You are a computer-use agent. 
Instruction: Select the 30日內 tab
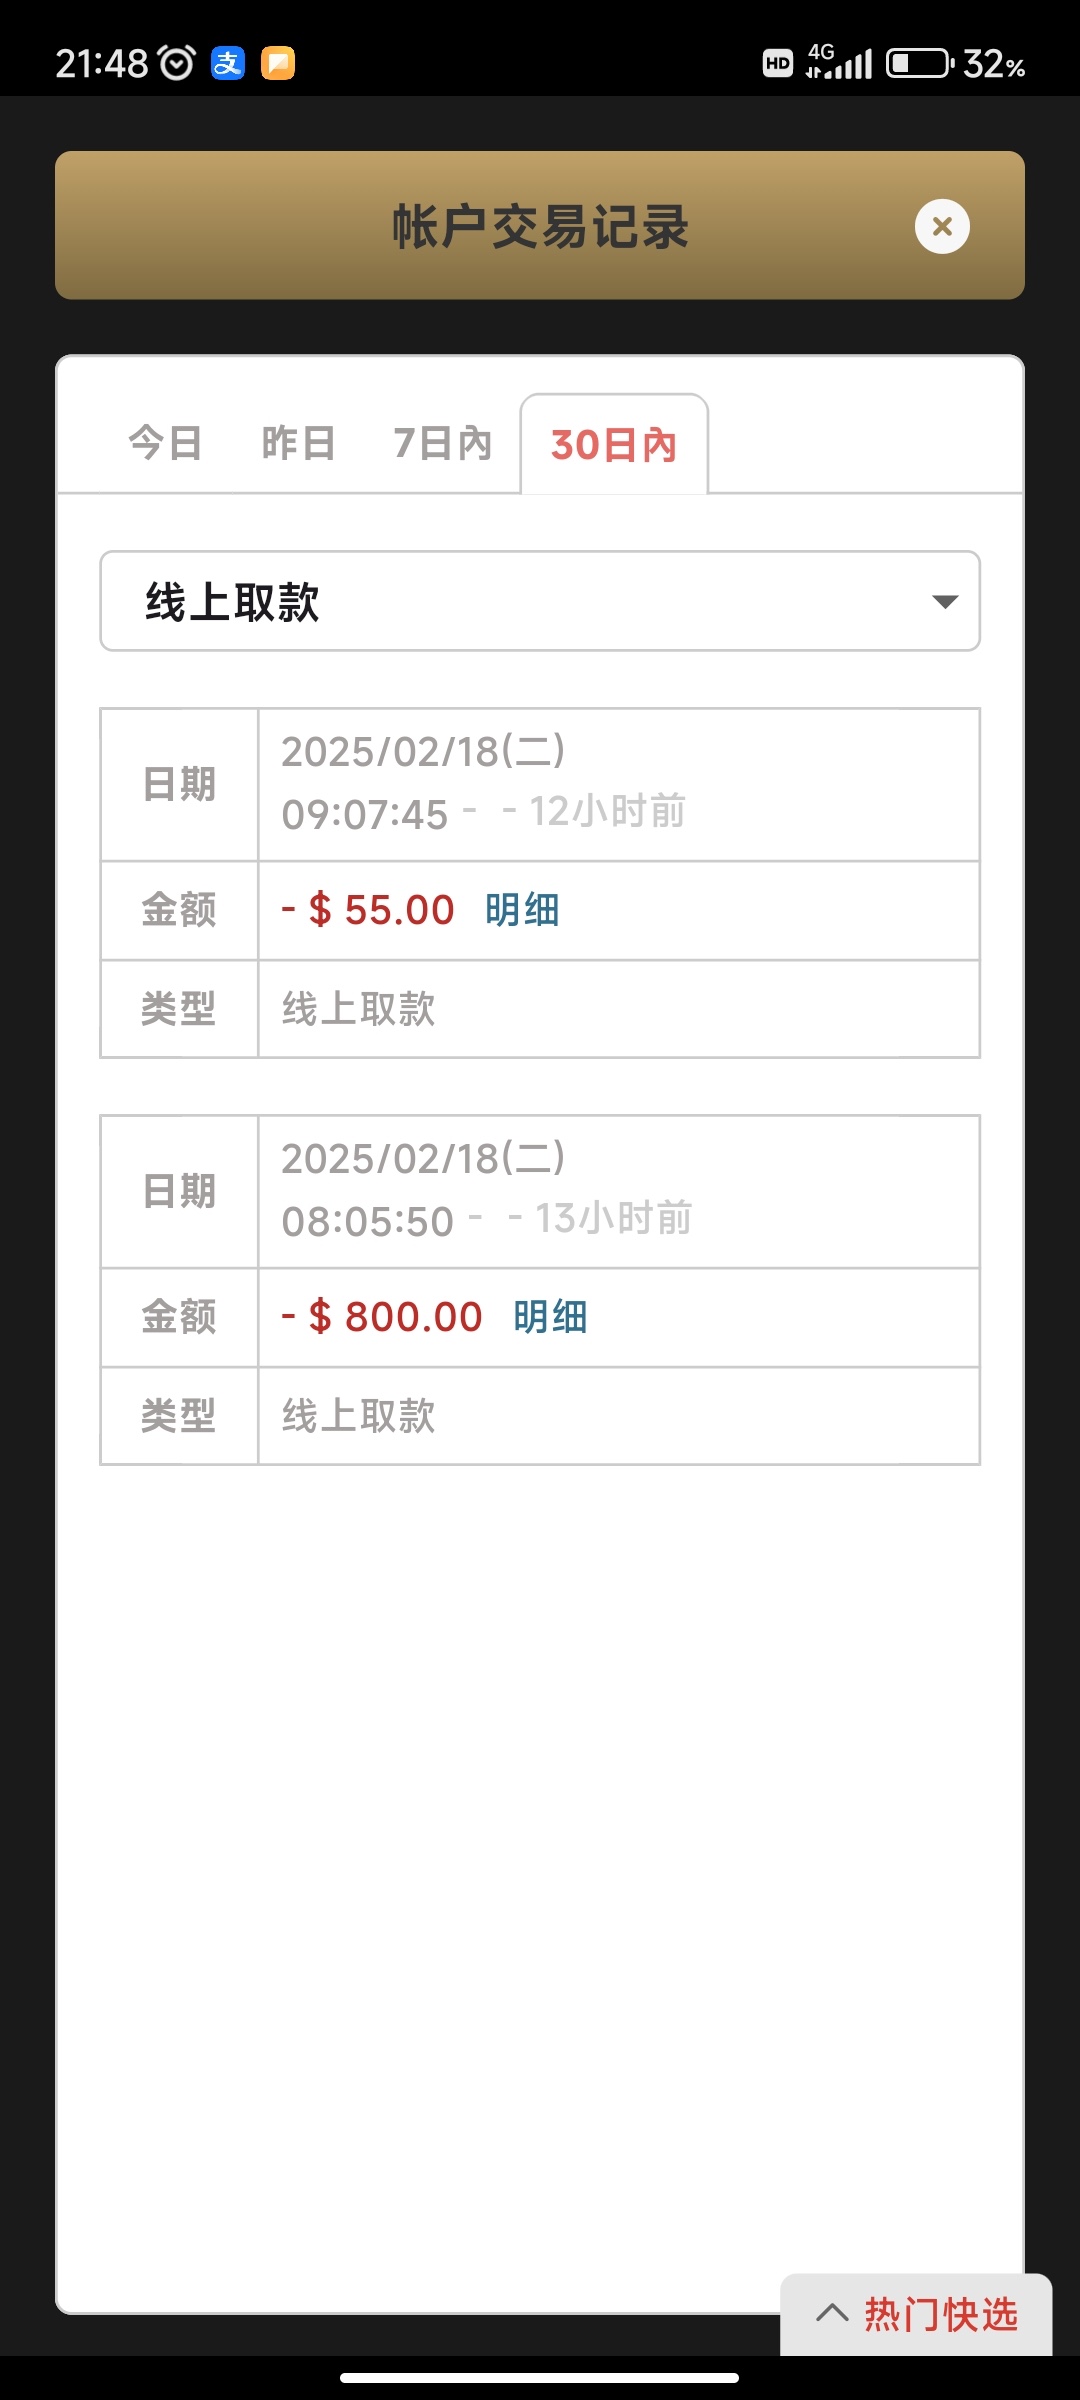[x=614, y=445]
